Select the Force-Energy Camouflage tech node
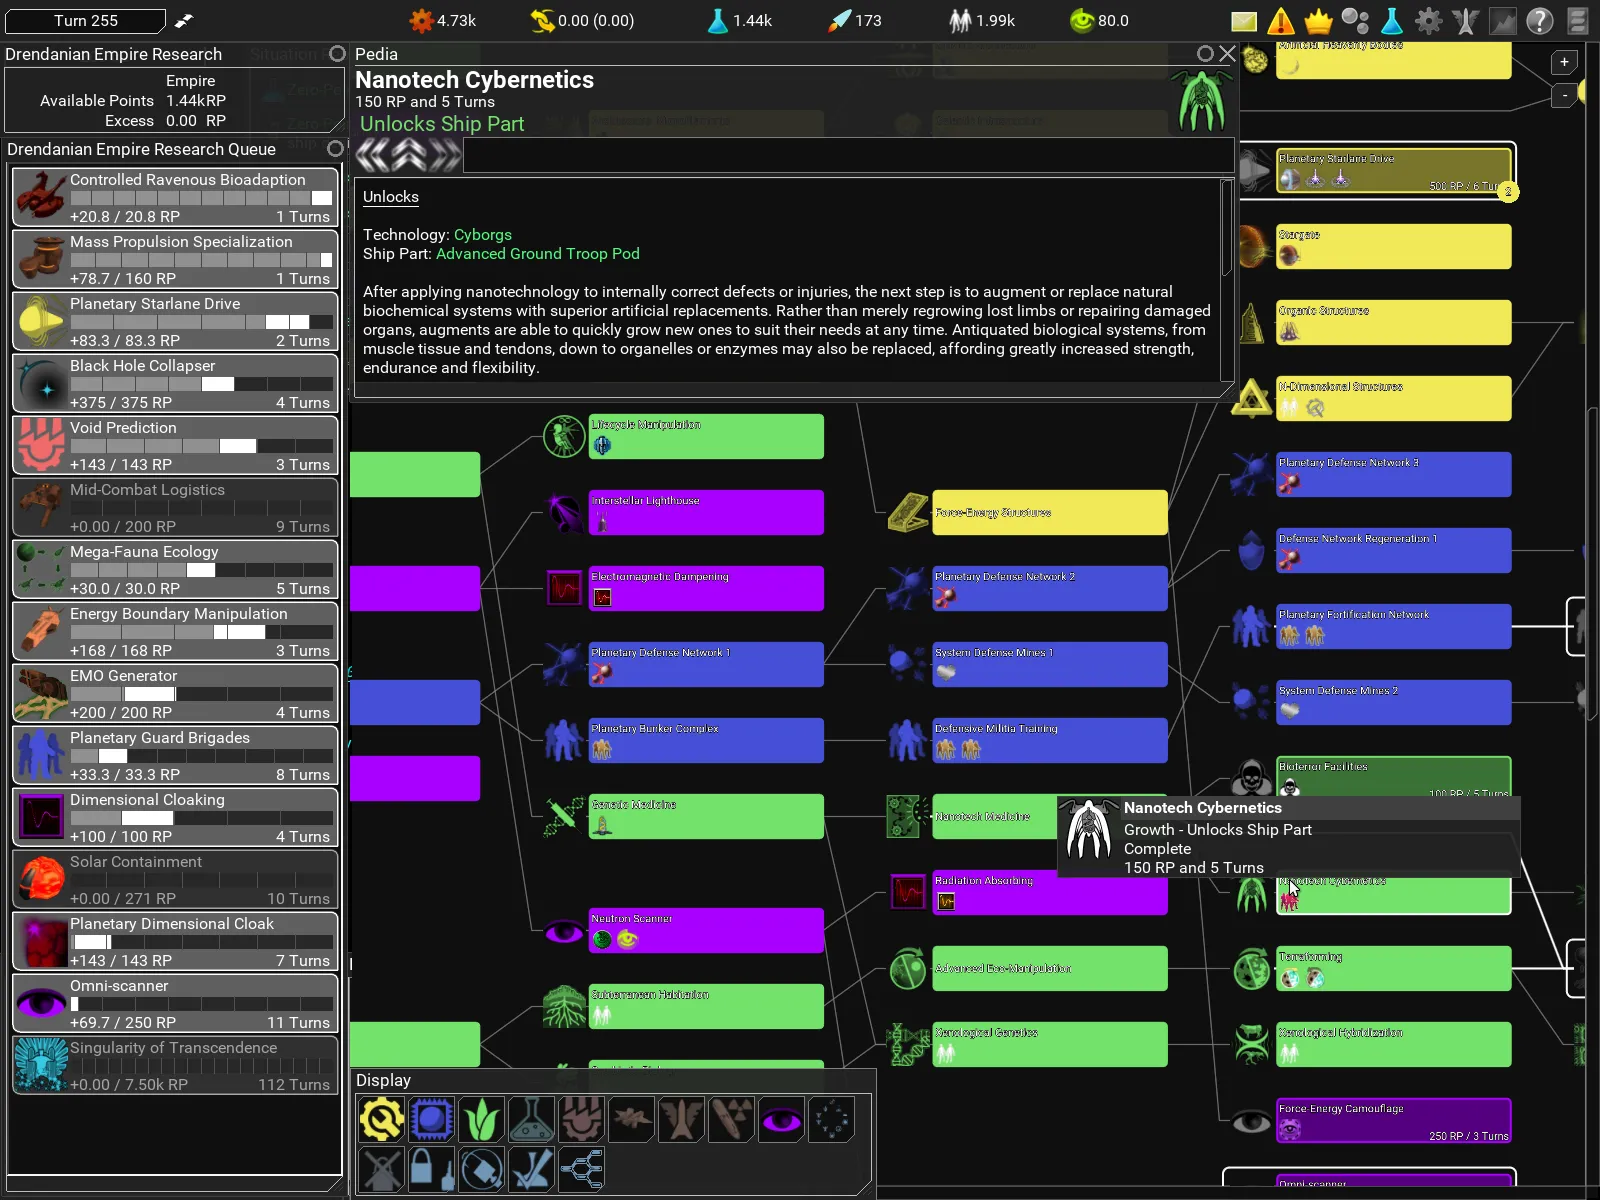1600x1200 pixels. pyautogui.click(x=1394, y=1120)
